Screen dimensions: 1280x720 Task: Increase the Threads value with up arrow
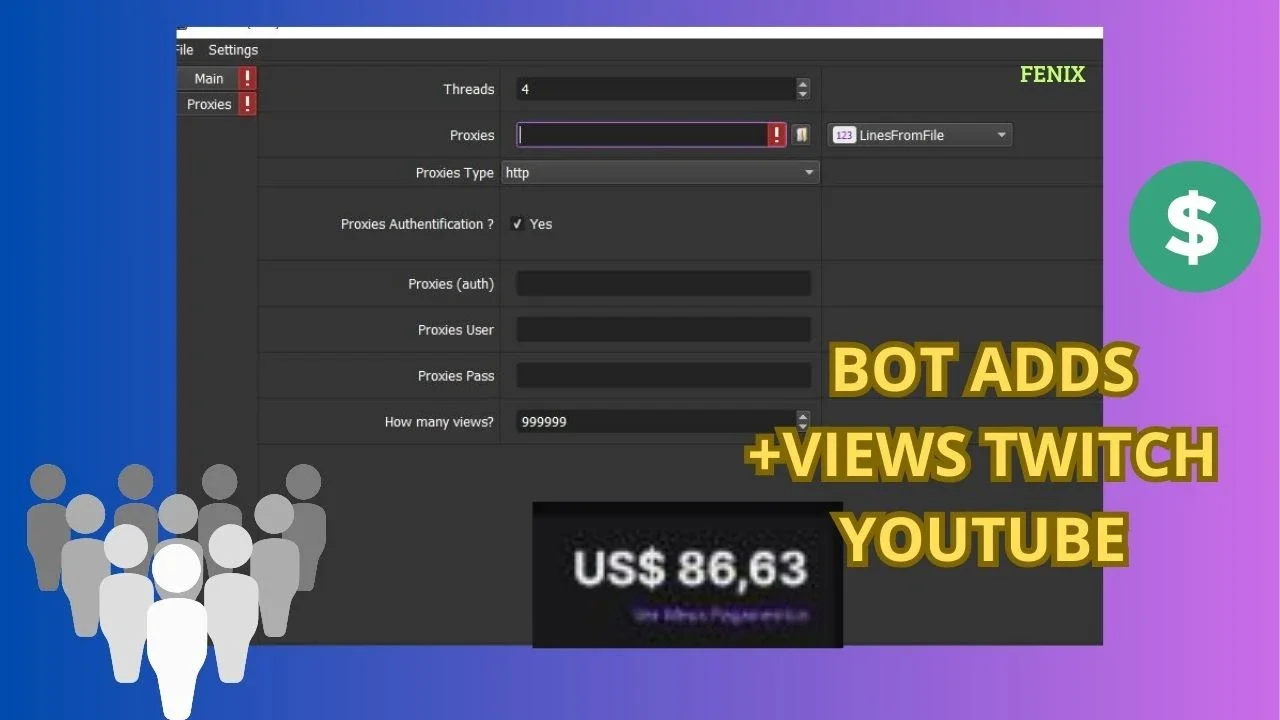(803, 84)
